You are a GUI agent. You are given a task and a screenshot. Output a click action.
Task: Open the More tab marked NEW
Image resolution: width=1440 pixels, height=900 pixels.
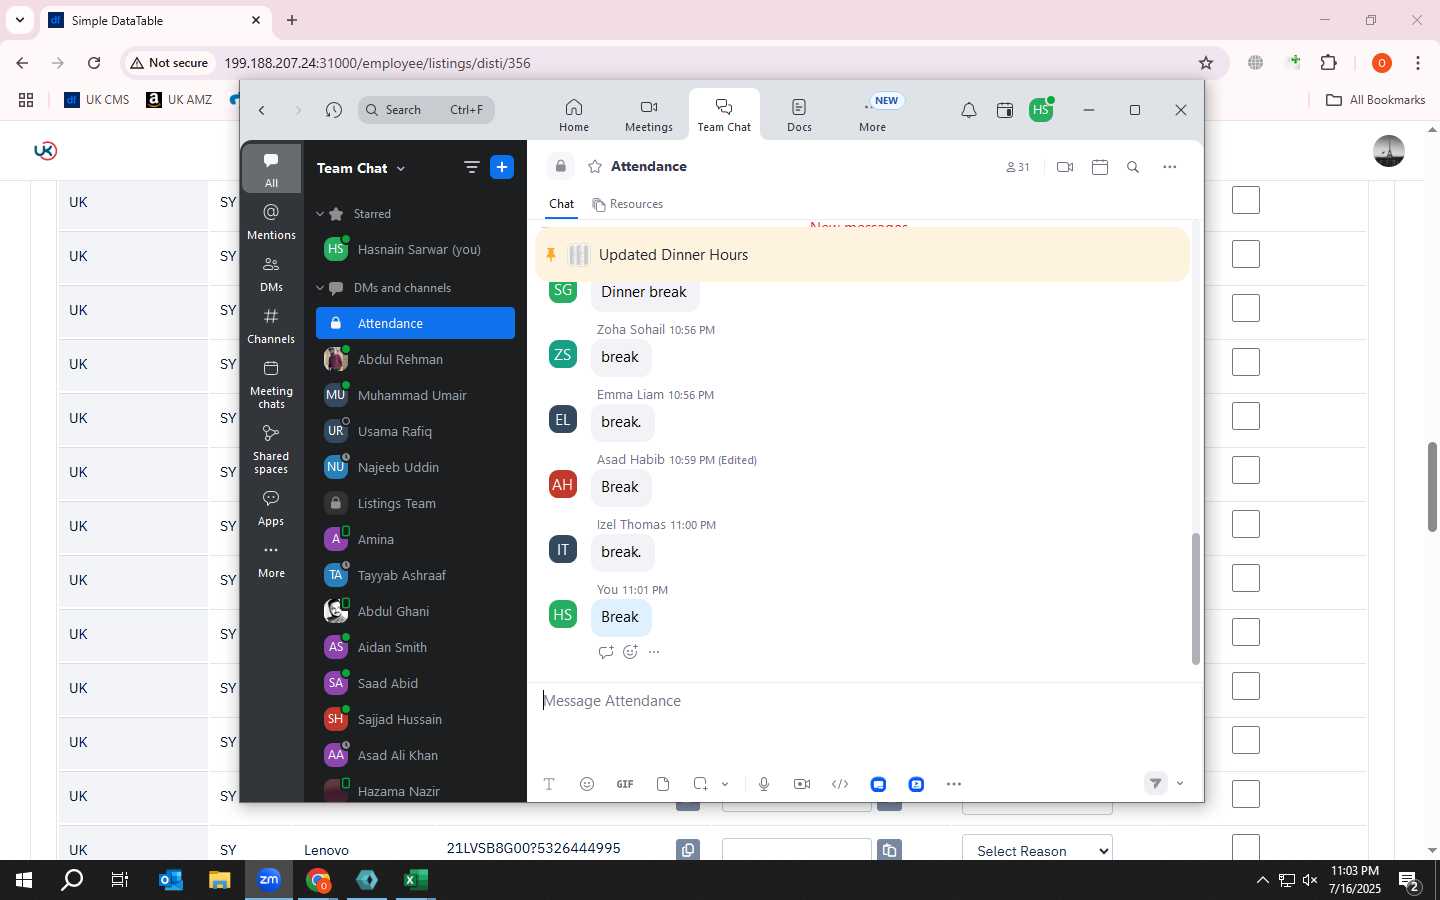[x=873, y=115]
